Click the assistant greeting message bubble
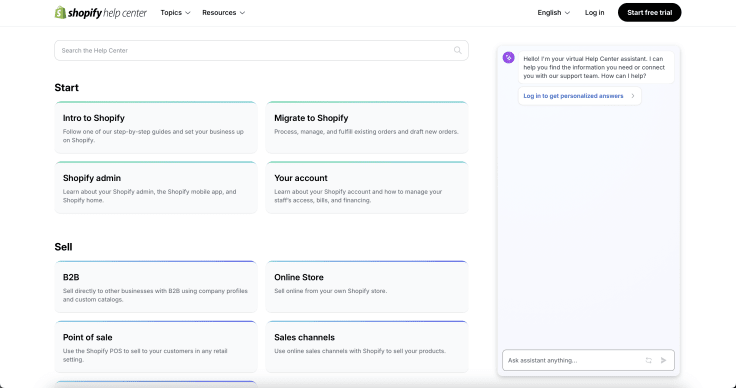Image resolution: width=736 pixels, height=388 pixels. pos(596,68)
